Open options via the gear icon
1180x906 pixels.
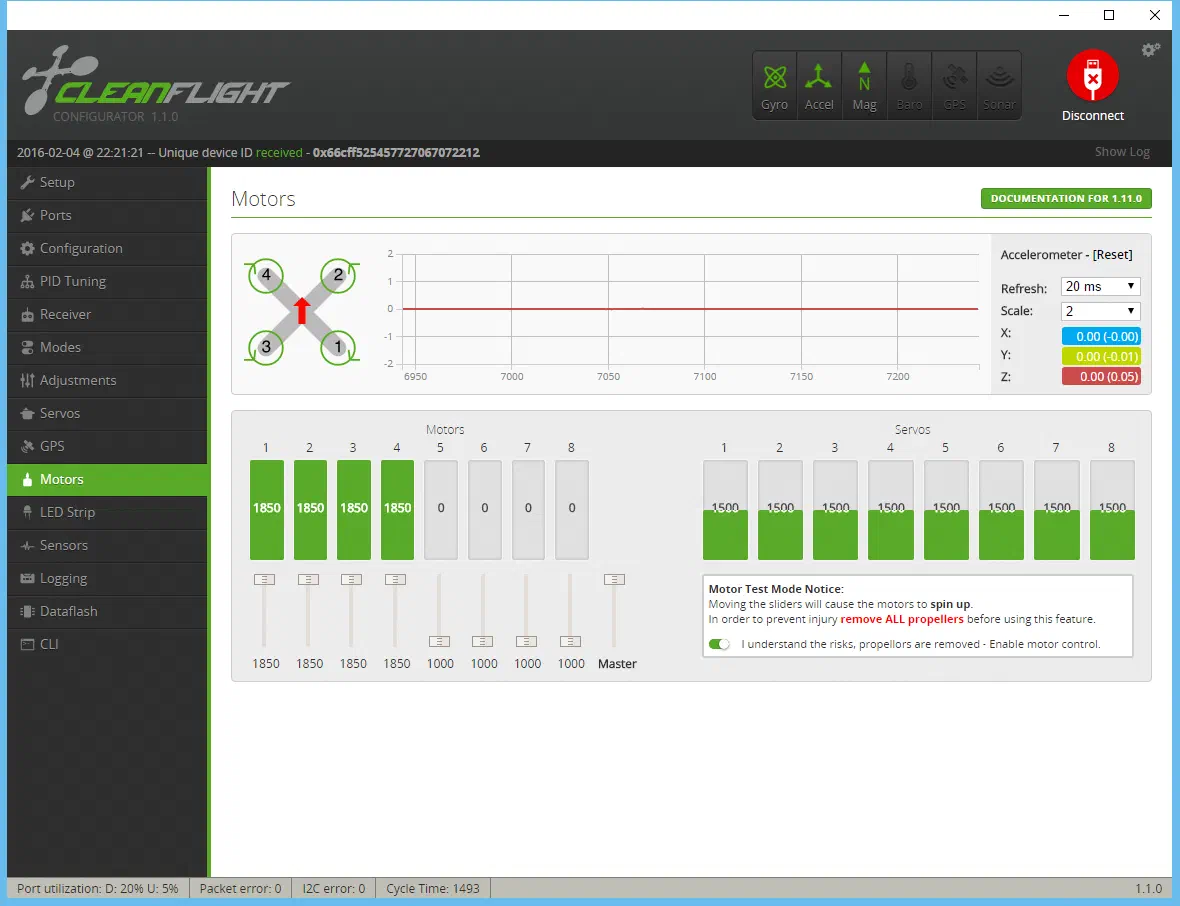click(x=1151, y=50)
